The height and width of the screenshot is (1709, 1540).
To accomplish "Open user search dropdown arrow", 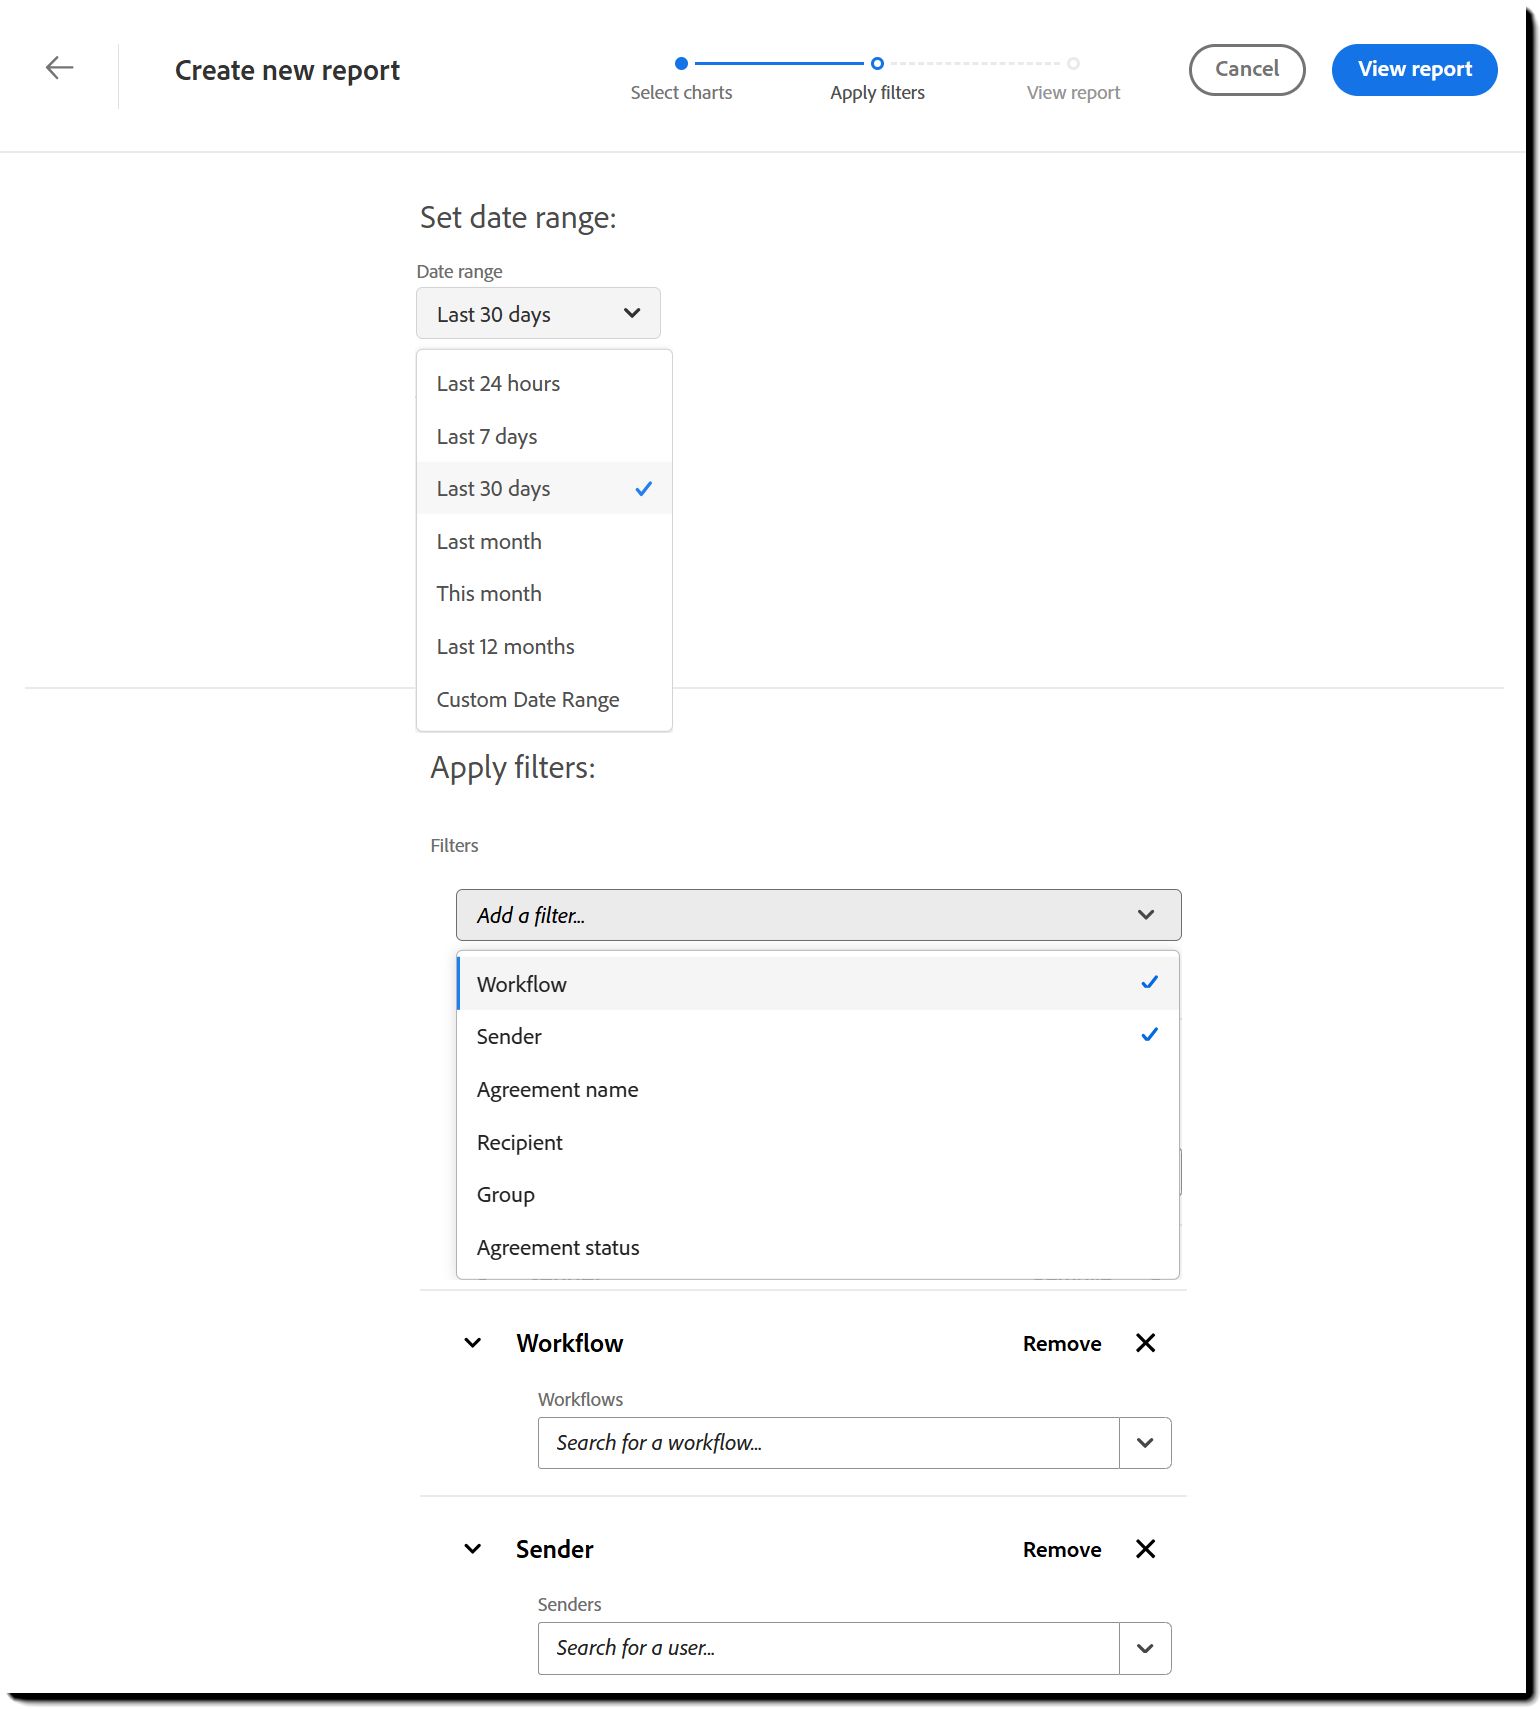I will coord(1146,1648).
